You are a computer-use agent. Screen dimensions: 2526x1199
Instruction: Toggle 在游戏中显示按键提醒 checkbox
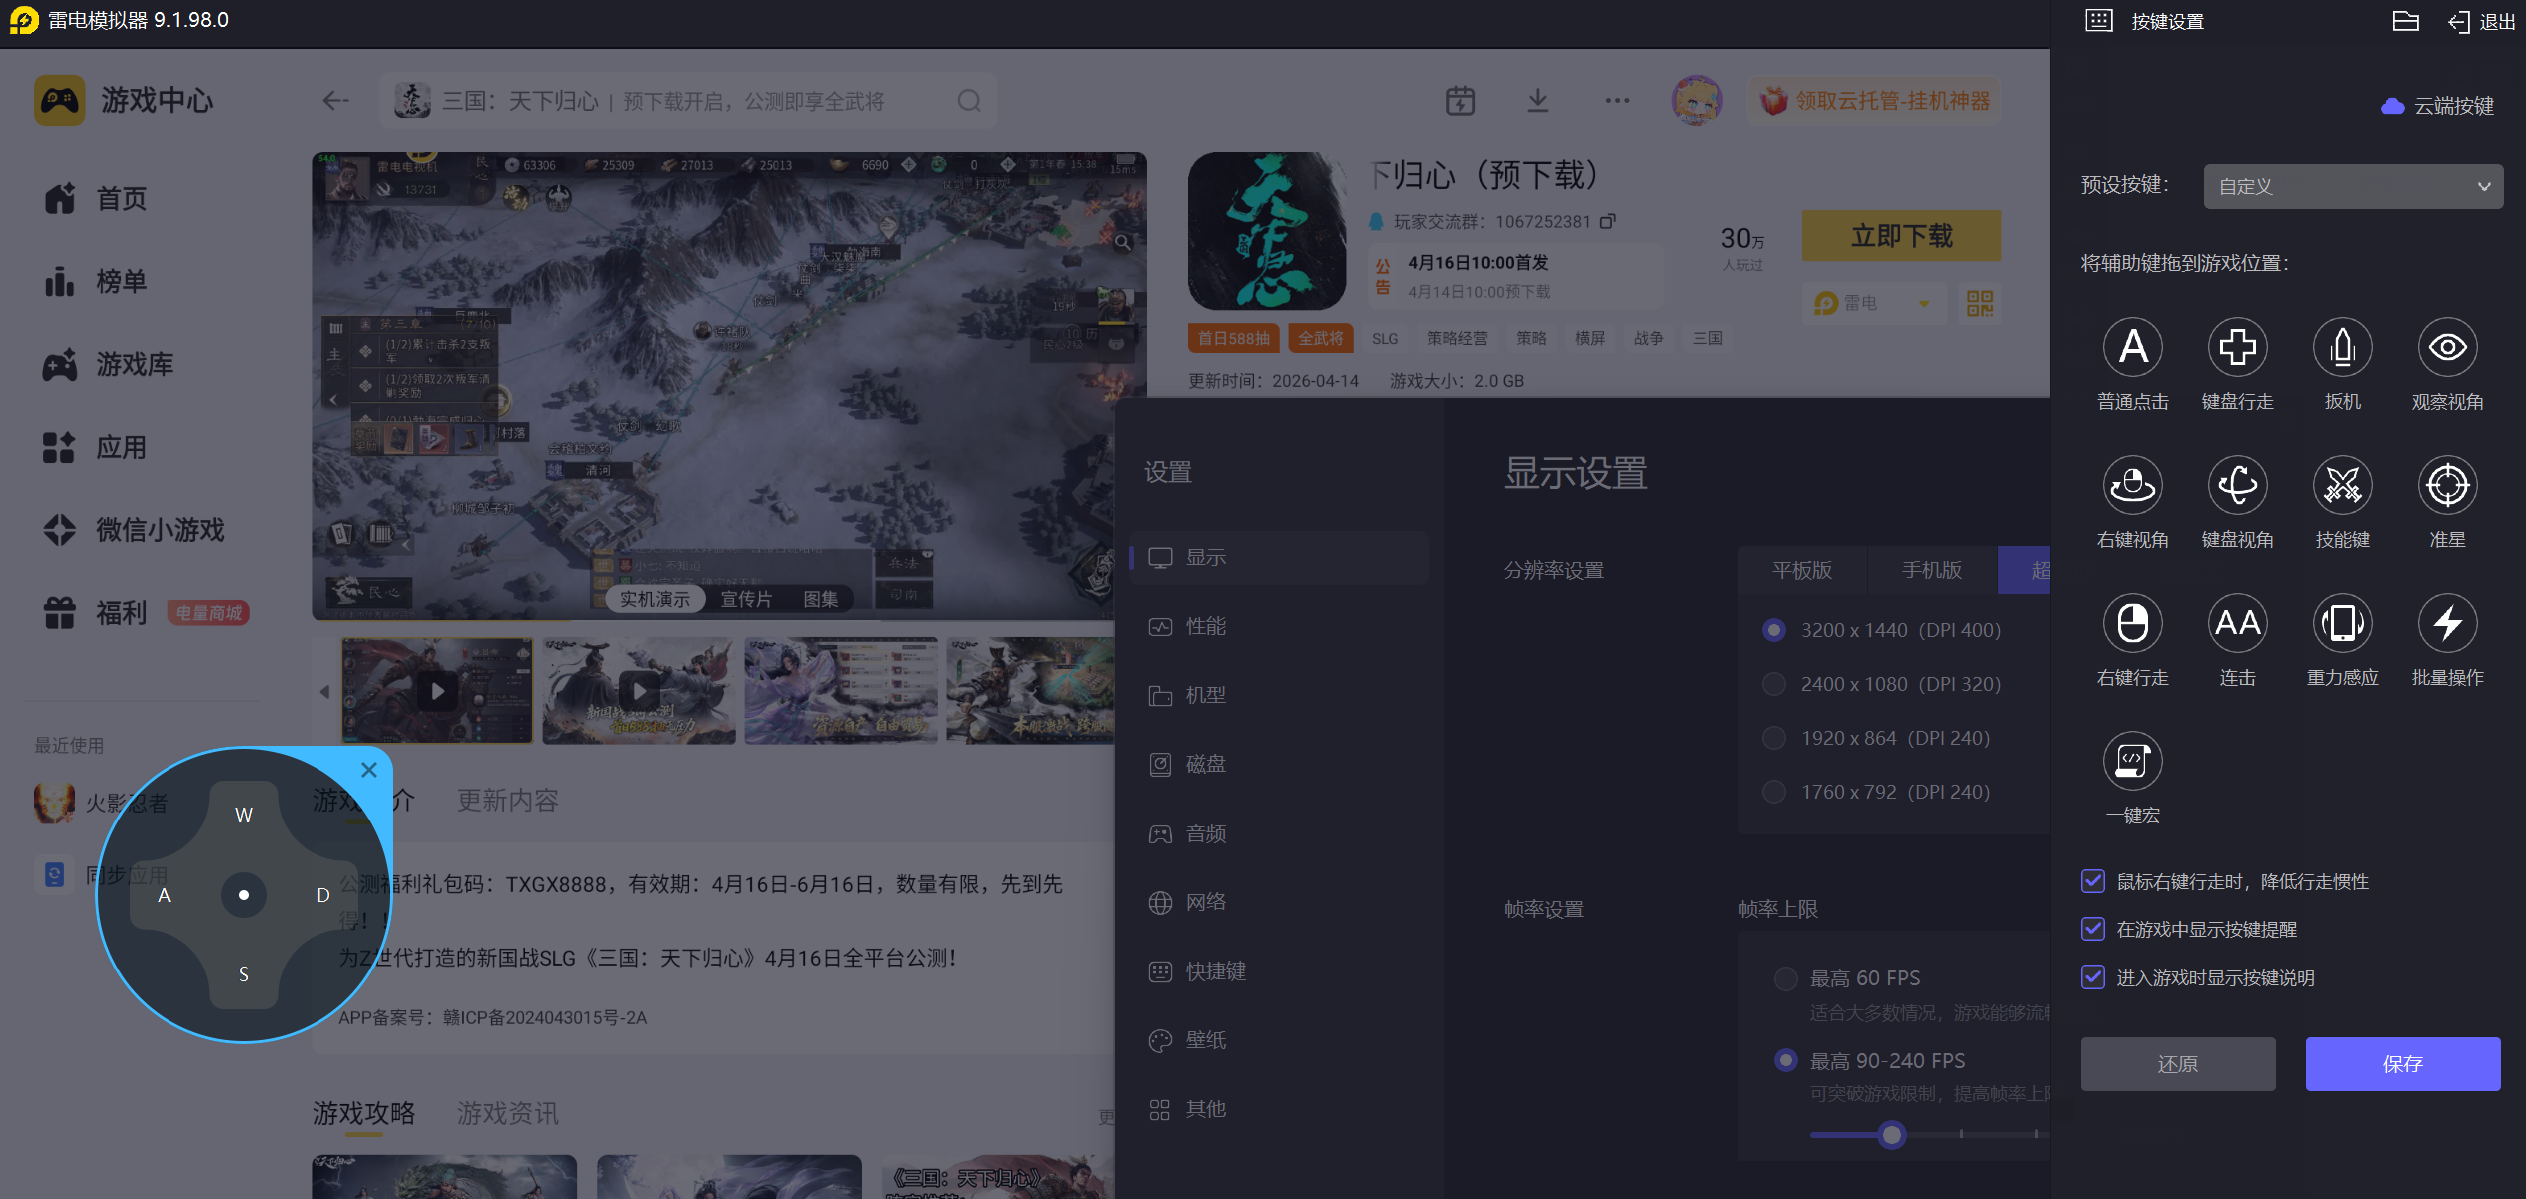pos(2093,929)
